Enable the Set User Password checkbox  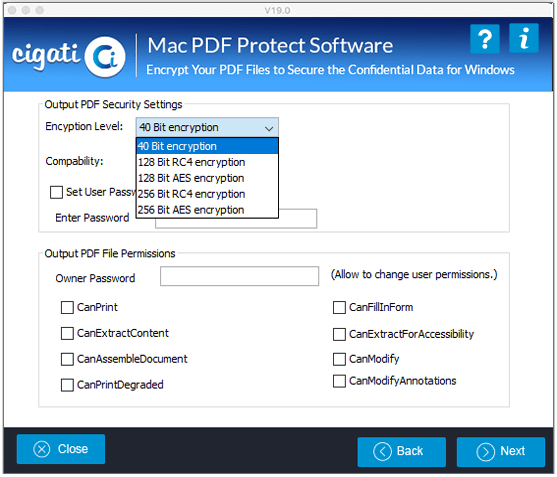point(56,193)
